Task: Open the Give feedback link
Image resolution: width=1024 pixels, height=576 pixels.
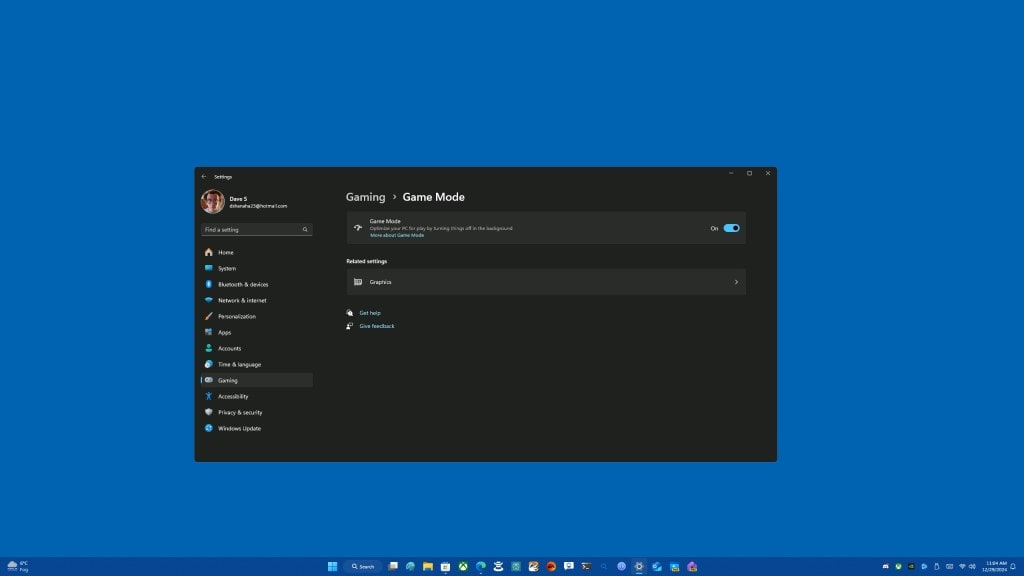Action: tap(376, 326)
